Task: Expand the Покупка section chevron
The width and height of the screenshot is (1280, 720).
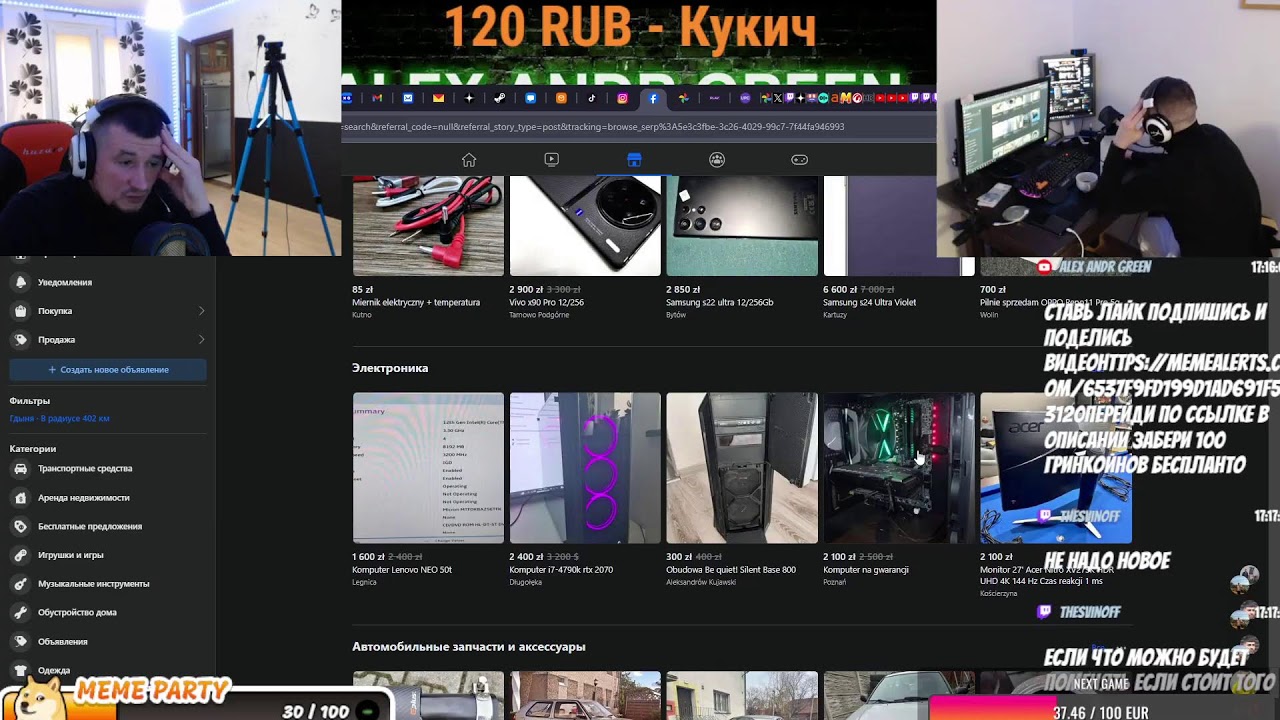Action: (x=201, y=311)
